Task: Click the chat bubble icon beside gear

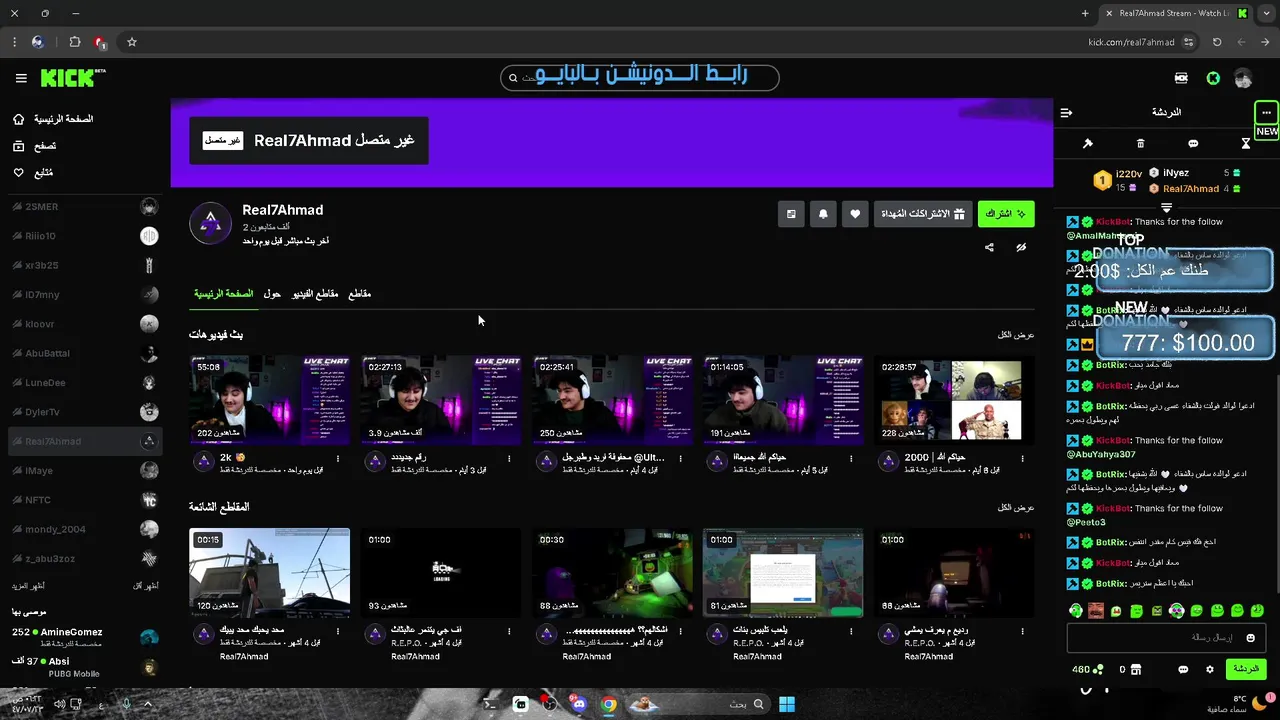Action: click(1183, 670)
